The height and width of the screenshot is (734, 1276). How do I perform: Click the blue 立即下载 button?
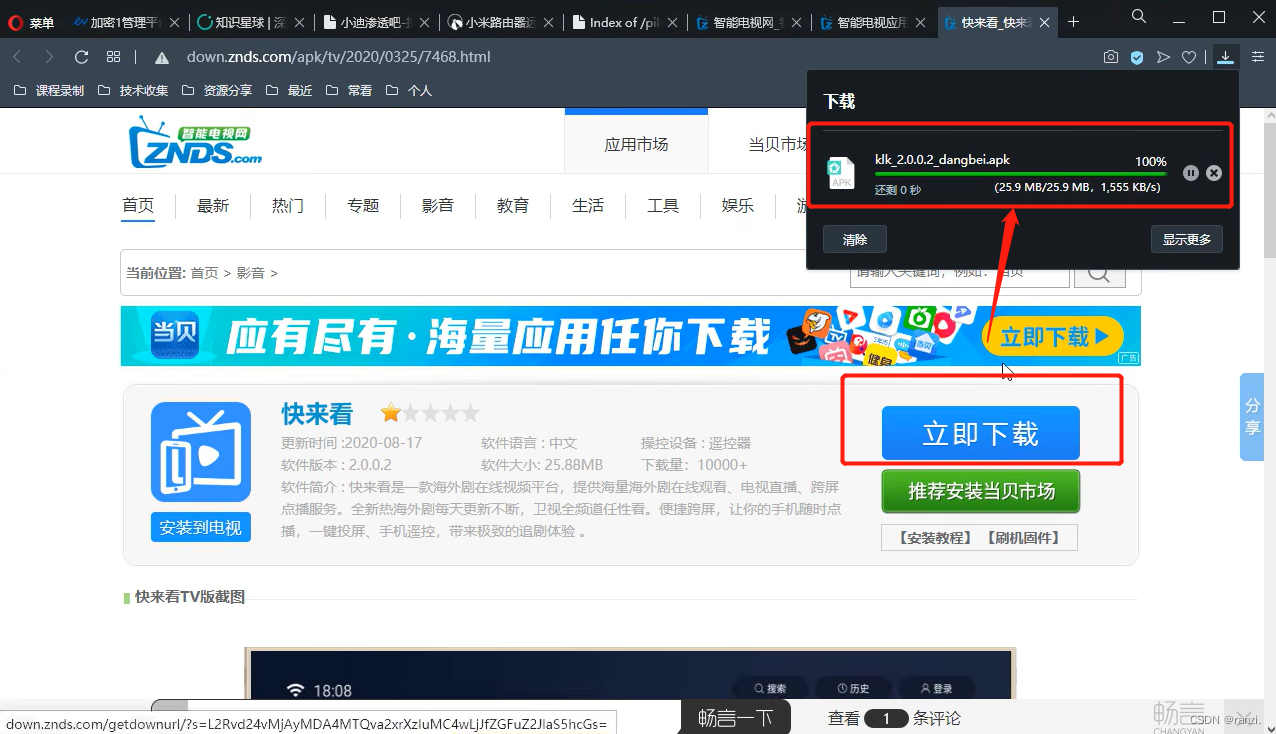981,433
